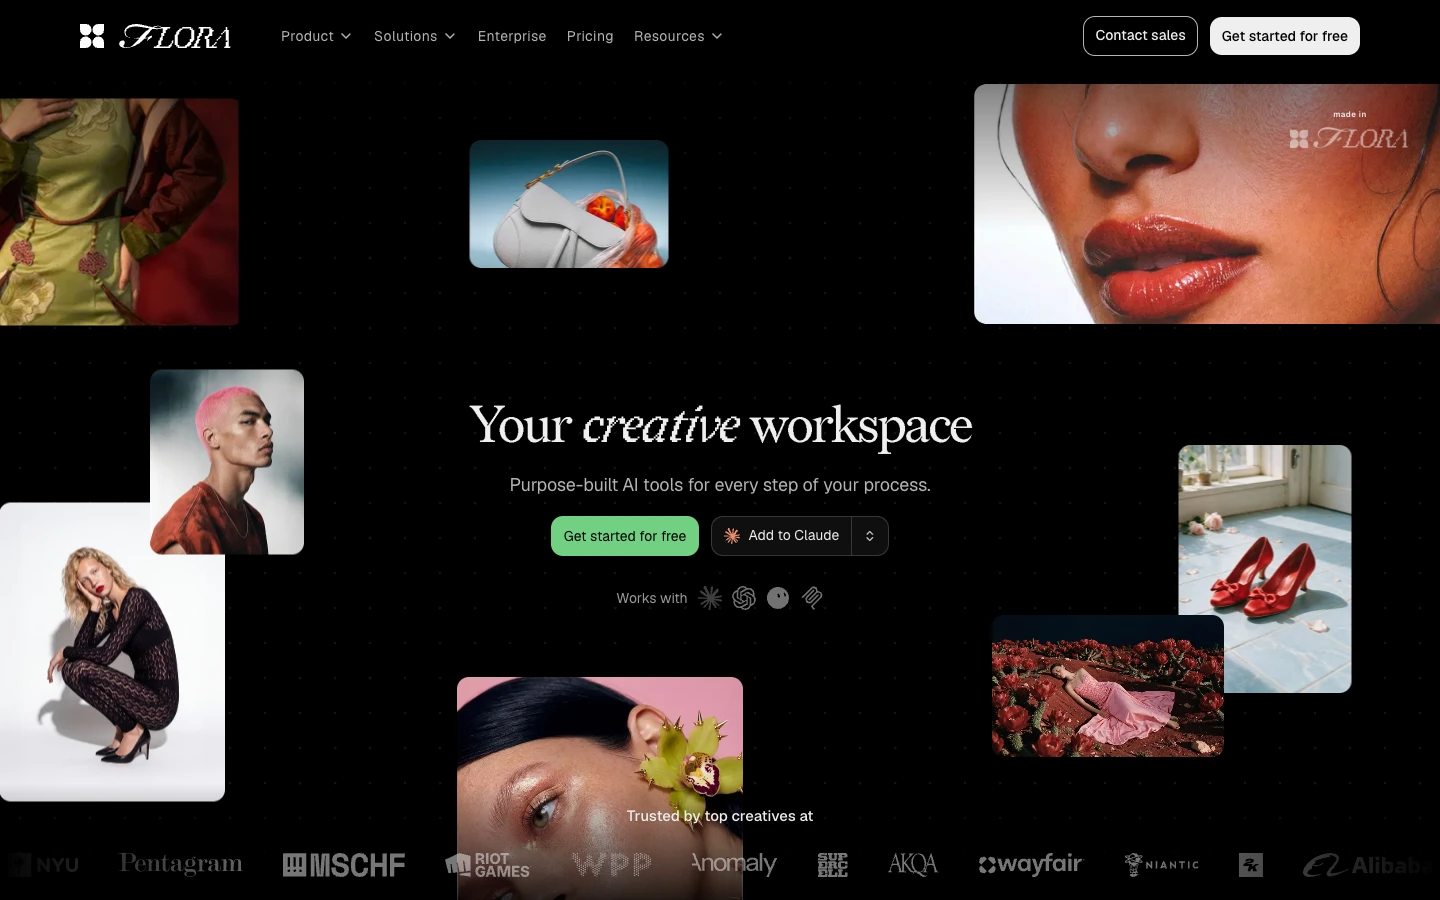Click the AKQA logo
The width and height of the screenshot is (1440, 900).
(913, 865)
